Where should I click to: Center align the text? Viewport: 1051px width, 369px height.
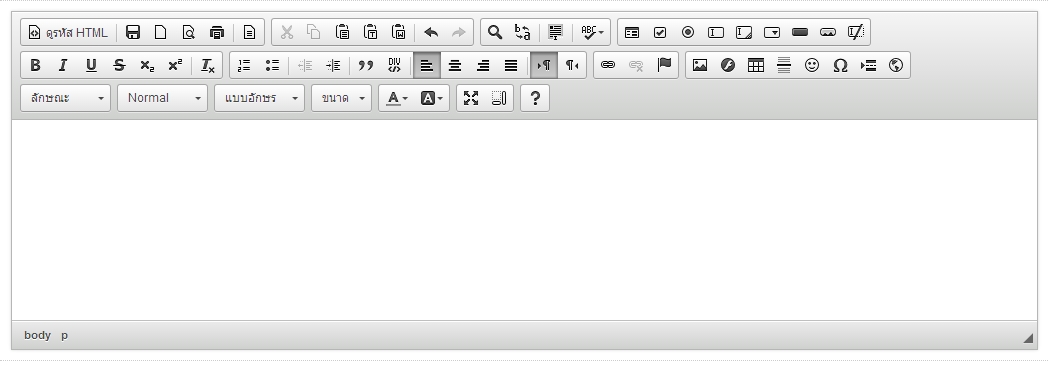coord(455,65)
